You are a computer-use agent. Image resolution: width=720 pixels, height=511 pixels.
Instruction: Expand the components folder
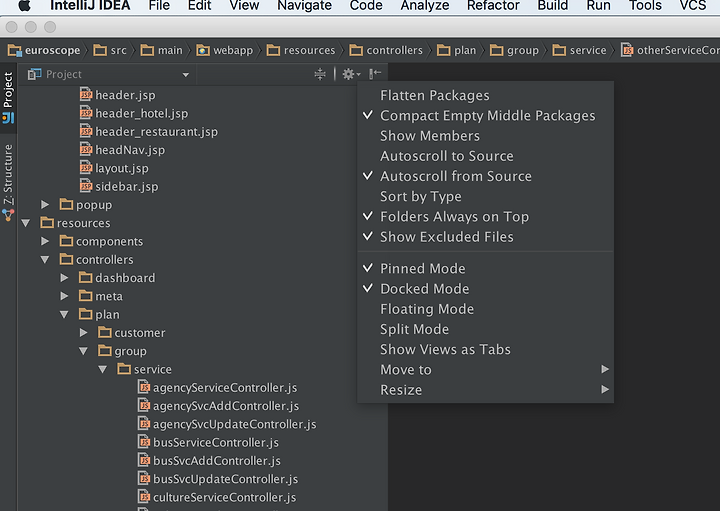45,241
